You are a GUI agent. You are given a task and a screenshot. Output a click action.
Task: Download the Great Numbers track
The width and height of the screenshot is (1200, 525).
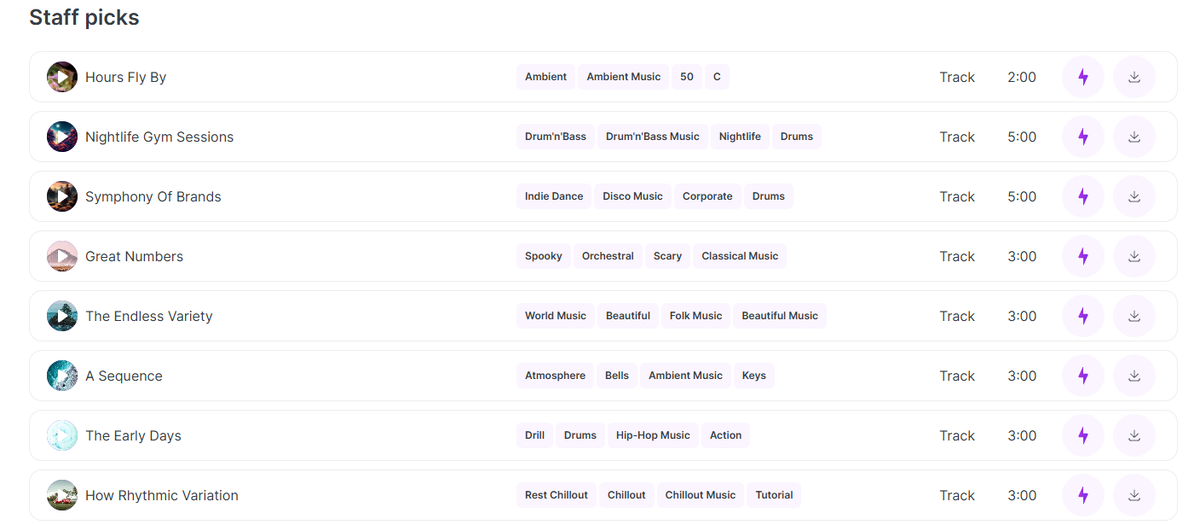click(1134, 257)
